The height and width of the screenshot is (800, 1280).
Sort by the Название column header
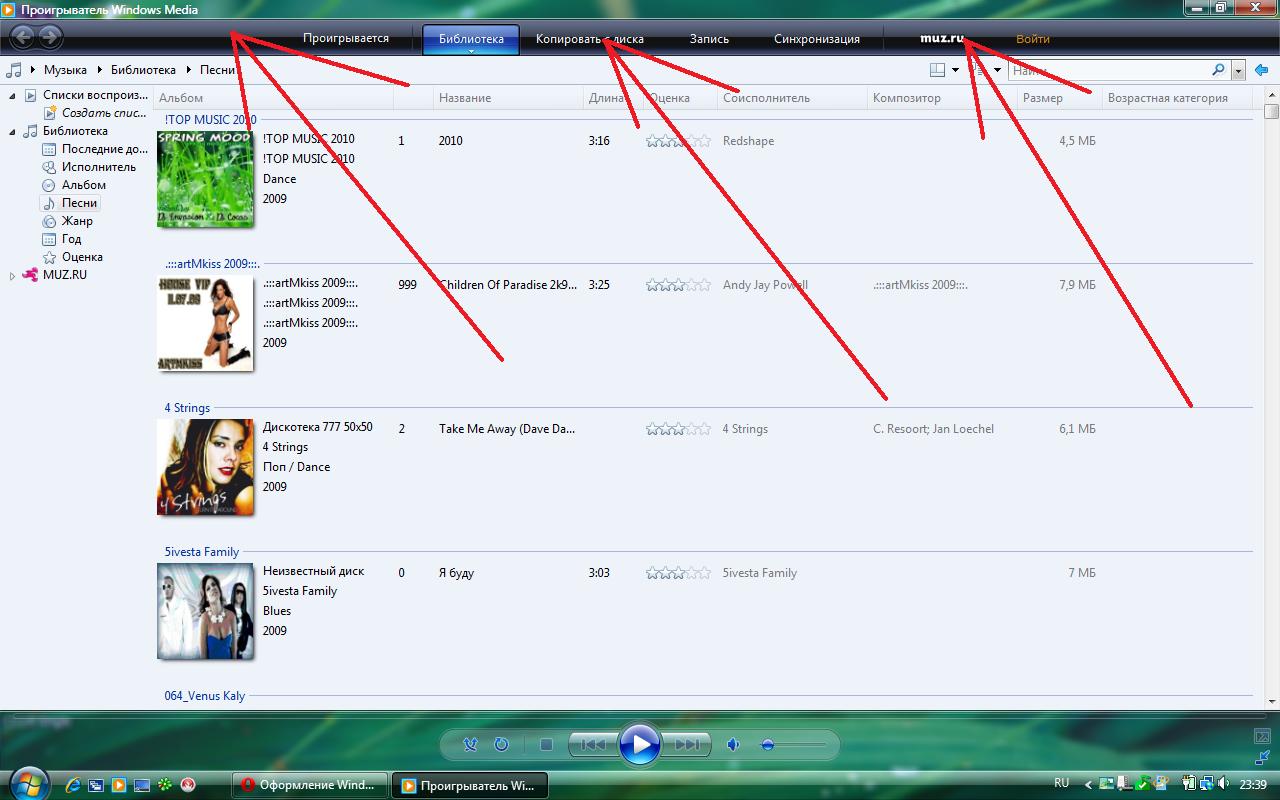(509, 98)
